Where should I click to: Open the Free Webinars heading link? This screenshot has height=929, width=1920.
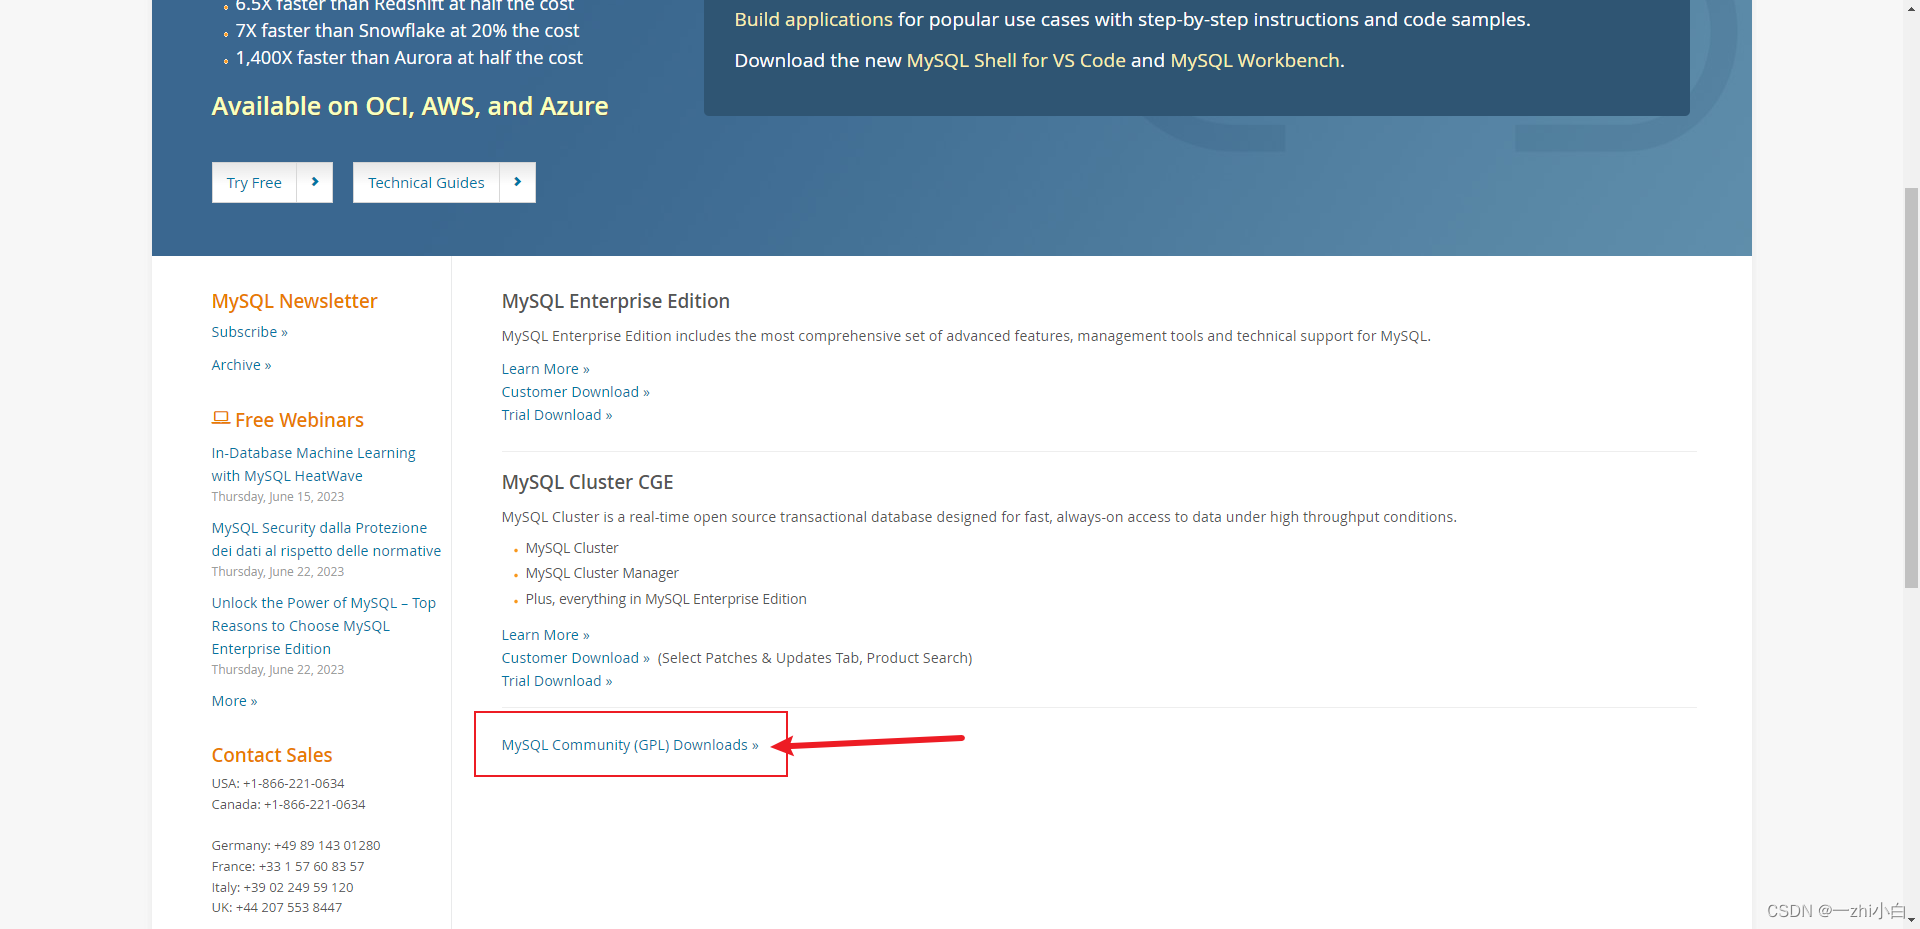[x=299, y=420]
